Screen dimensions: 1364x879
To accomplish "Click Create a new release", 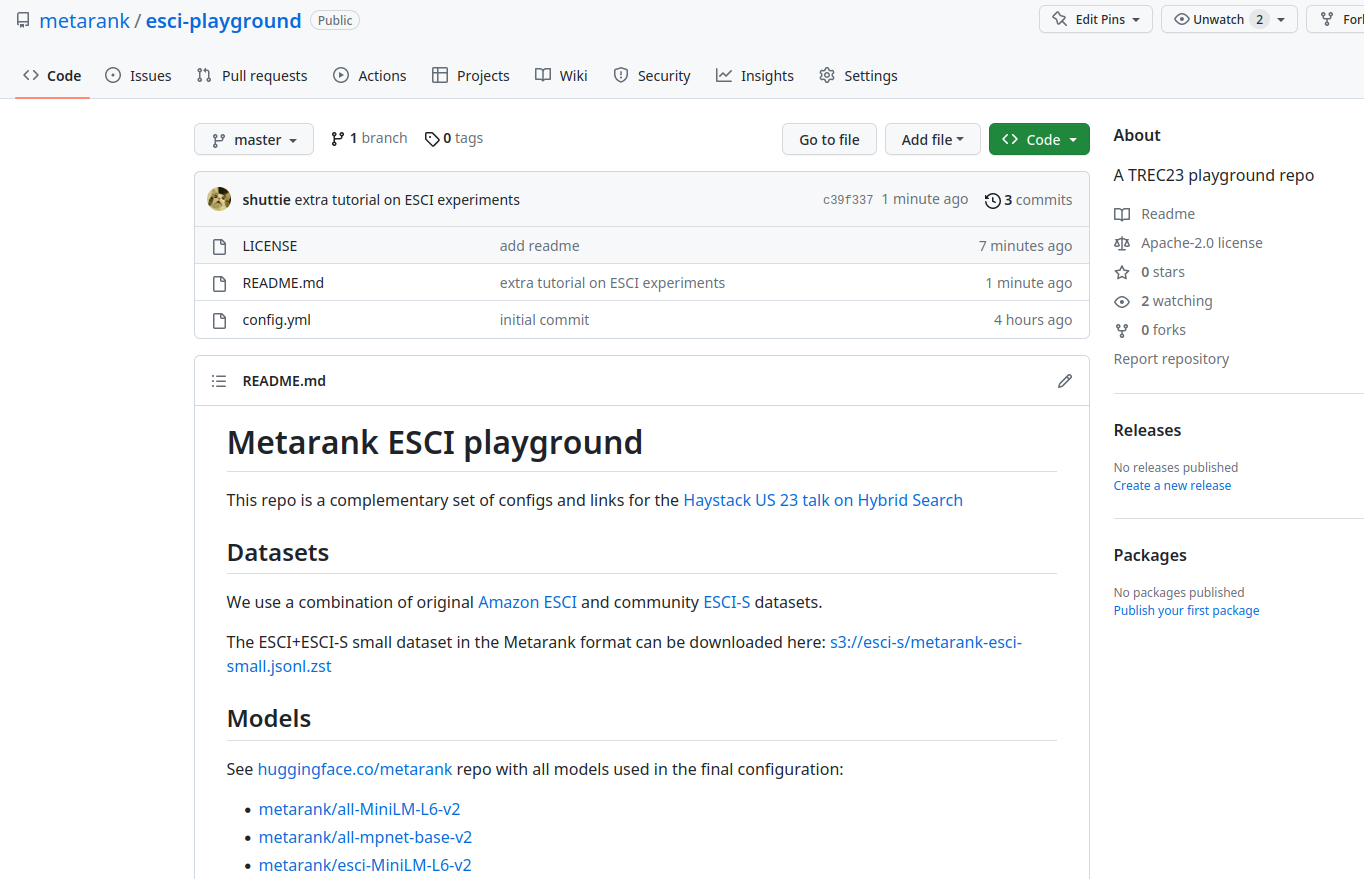I will (1172, 486).
